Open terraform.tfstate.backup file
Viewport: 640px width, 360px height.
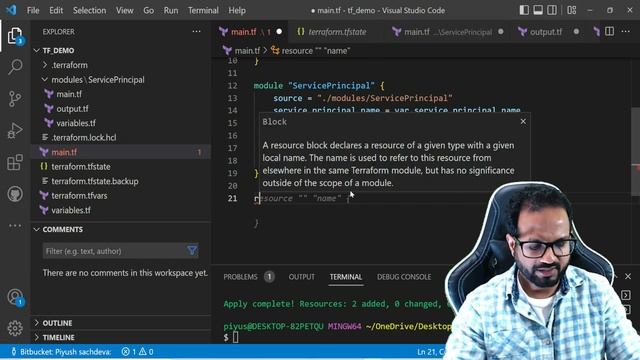(94, 181)
